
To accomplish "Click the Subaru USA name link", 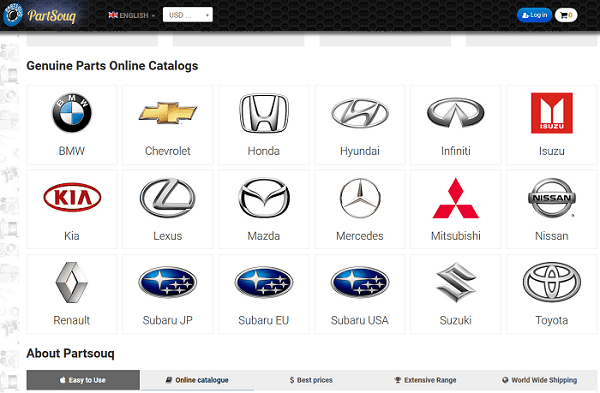I will pyautogui.click(x=360, y=320).
